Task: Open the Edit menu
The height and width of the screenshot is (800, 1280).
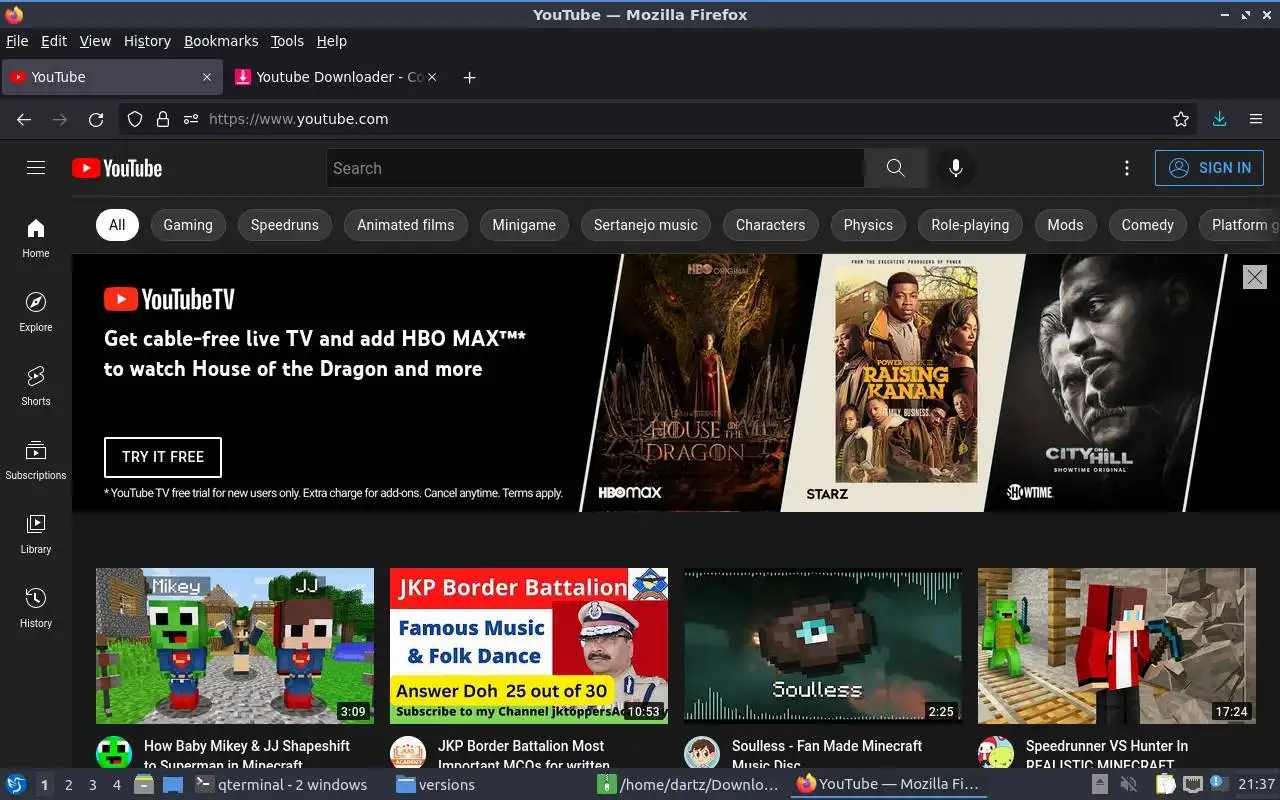Action: coord(54,41)
